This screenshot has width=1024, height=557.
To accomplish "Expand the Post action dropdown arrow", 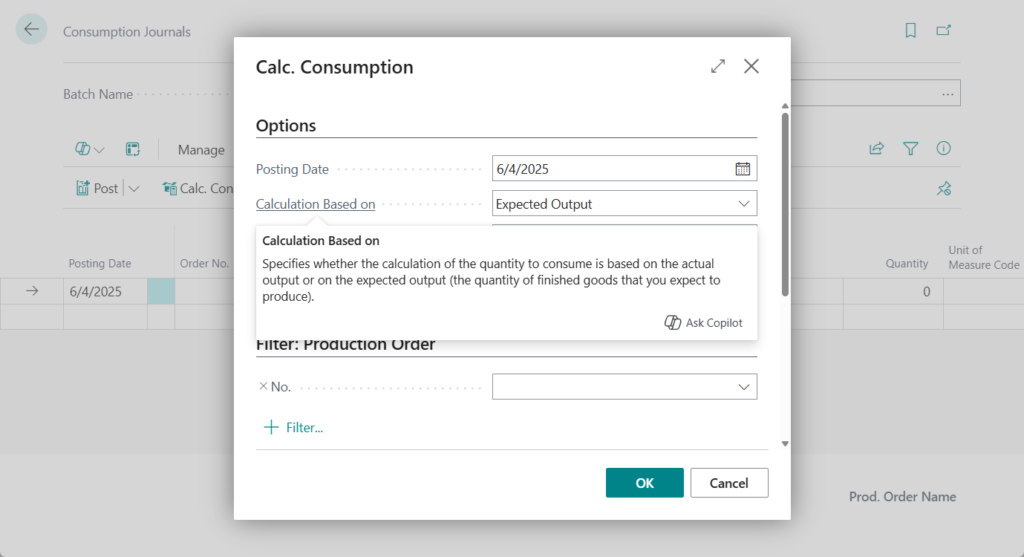I will tap(136, 188).
